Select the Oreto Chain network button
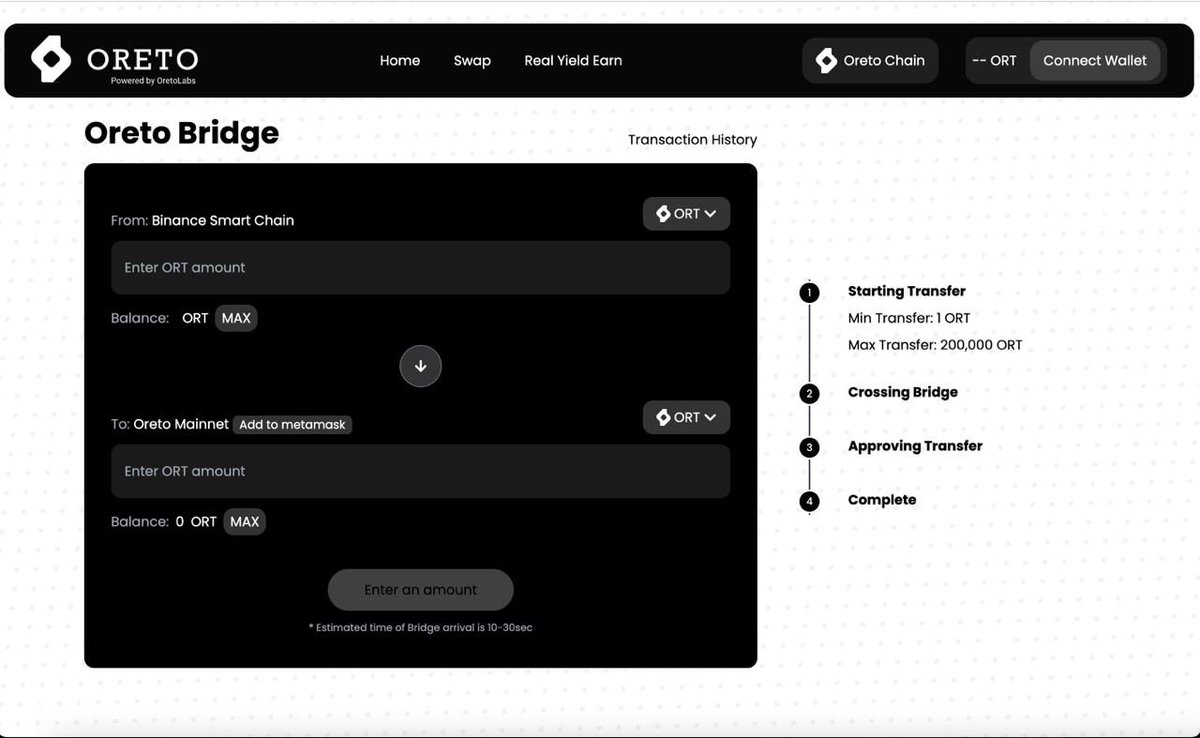1200x738 pixels. [x=870, y=61]
